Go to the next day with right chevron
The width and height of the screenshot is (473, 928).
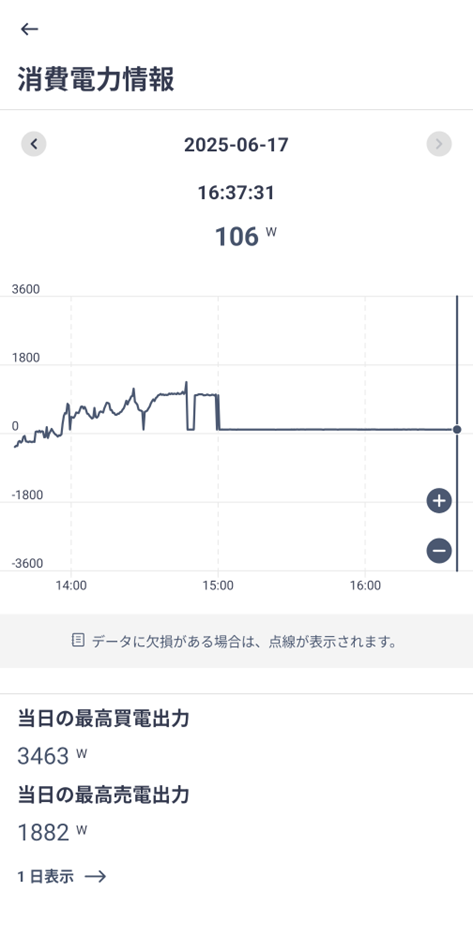click(x=439, y=144)
